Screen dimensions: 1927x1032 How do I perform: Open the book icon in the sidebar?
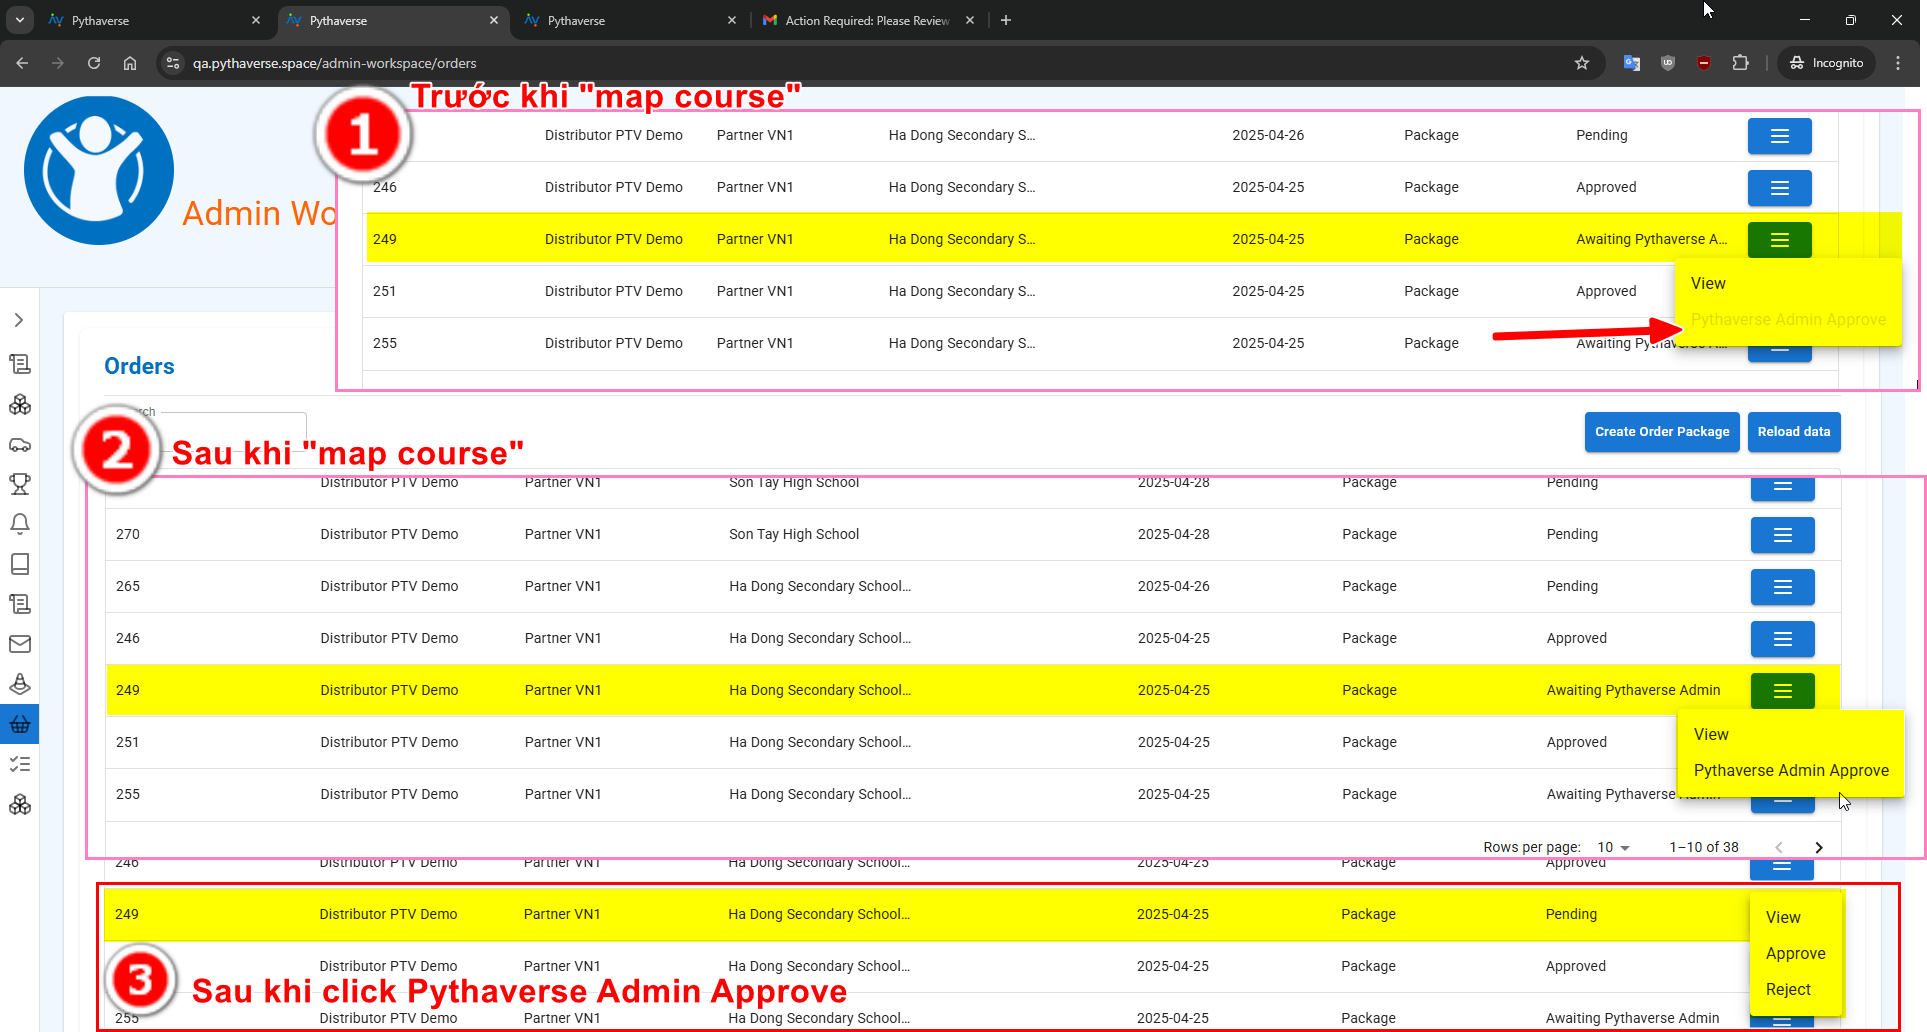pyautogui.click(x=19, y=564)
